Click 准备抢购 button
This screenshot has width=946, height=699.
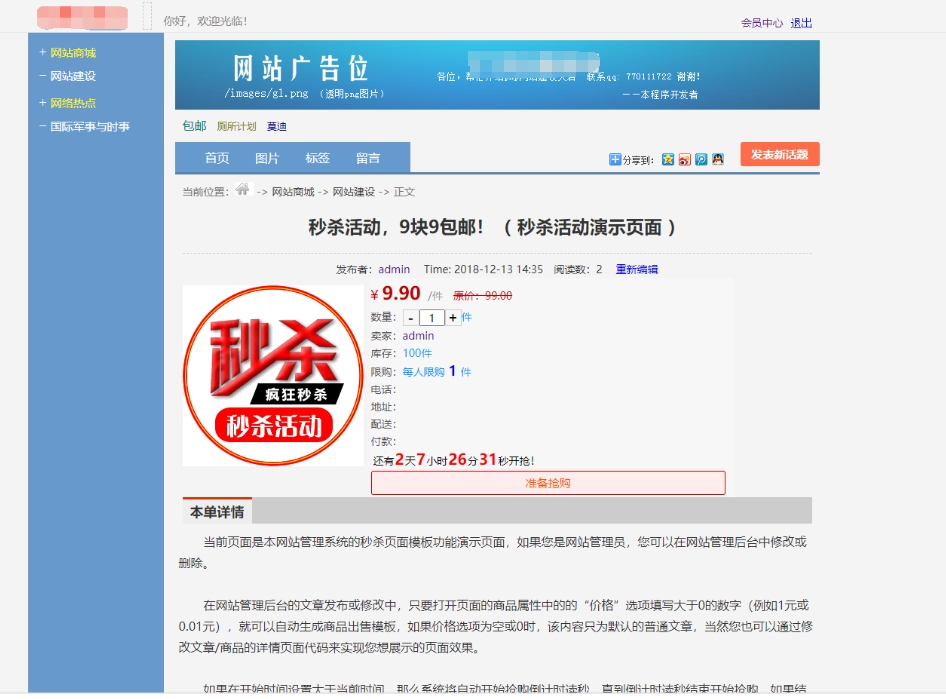point(548,483)
